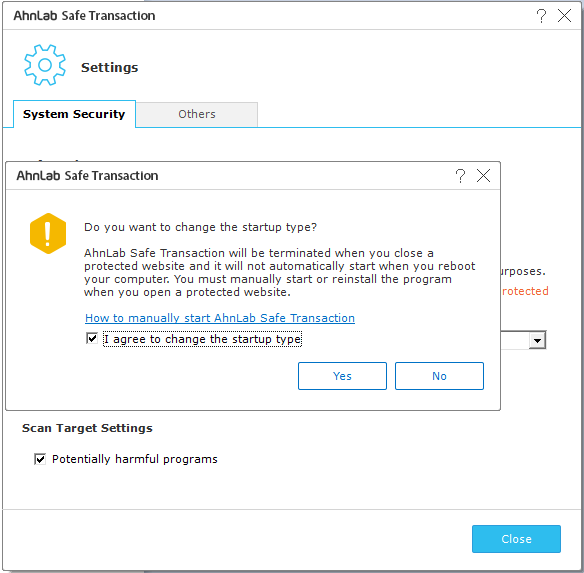Switch to the Others tab
This screenshot has width=584, height=573.
click(x=197, y=114)
